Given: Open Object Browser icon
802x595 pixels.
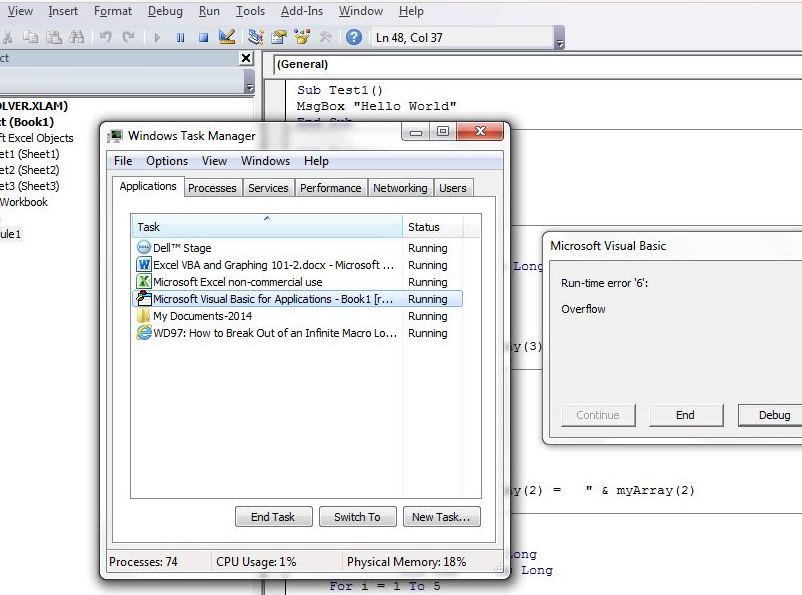Looking at the screenshot, I should pyautogui.click(x=302, y=37).
